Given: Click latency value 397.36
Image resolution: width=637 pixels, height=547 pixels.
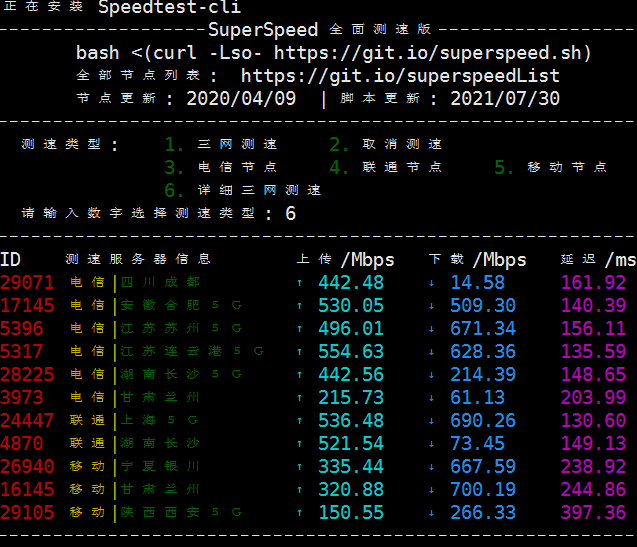Looking at the screenshot, I should click(x=593, y=512).
